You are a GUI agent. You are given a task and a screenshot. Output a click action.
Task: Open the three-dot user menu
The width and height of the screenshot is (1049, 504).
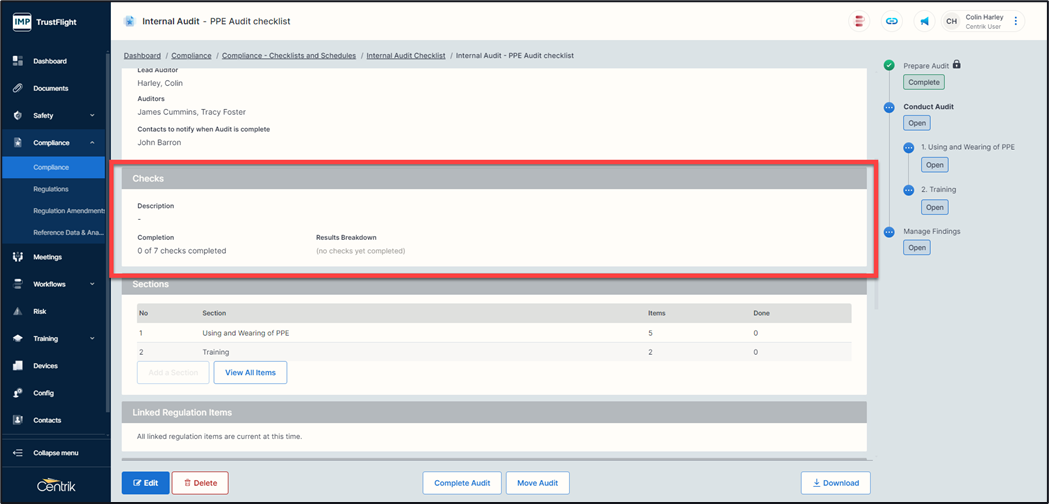pyautogui.click(x=1016, y=21)
